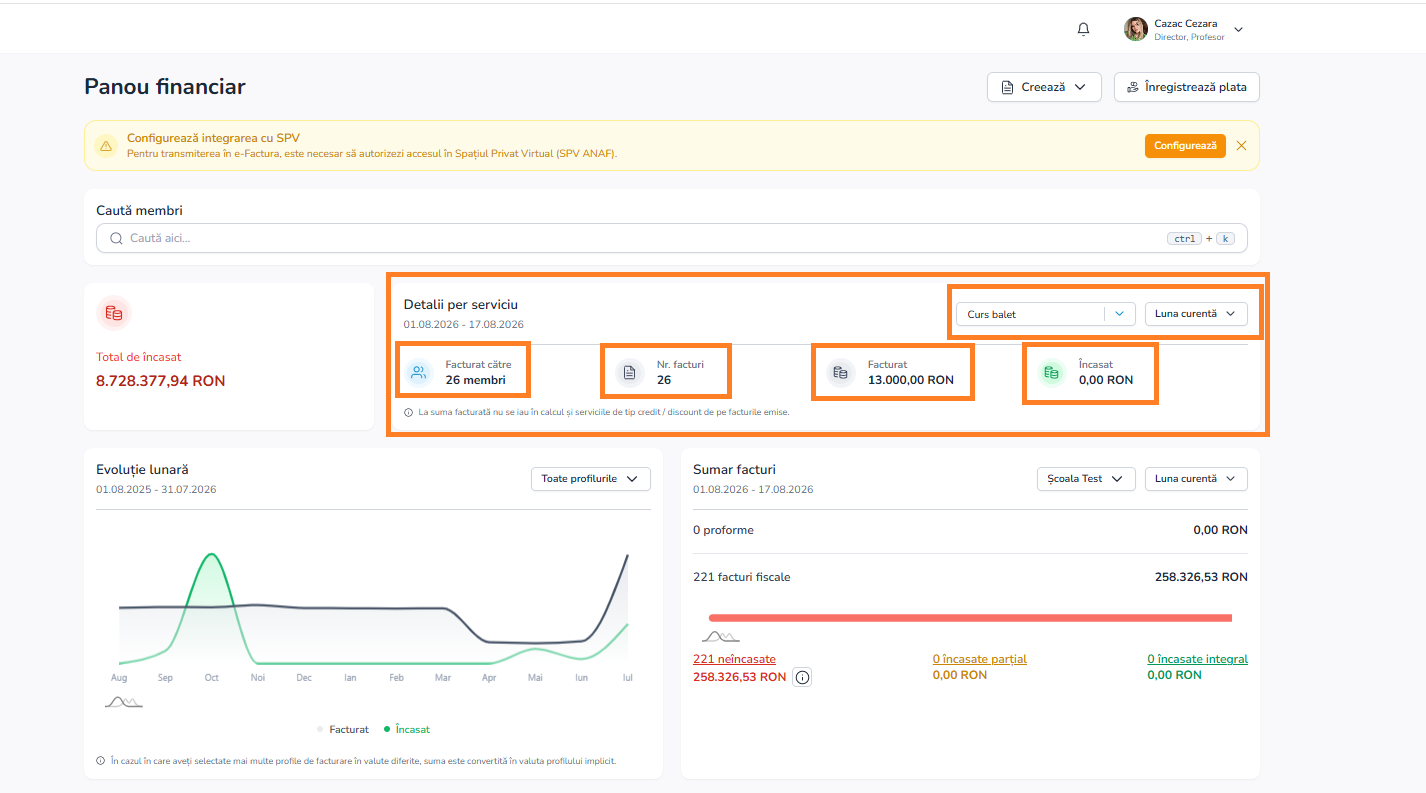Click the red Total de încasat coins icon
This screenshot has height=793, width=1426.
pyautogui.click(x=114, y=313)
